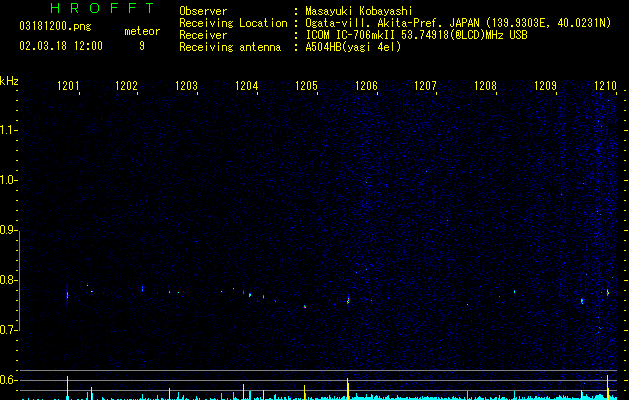This screenshot has height=400, width=629.
Task: Click the 1208 time axis marker
Action: tap(485, 86)
